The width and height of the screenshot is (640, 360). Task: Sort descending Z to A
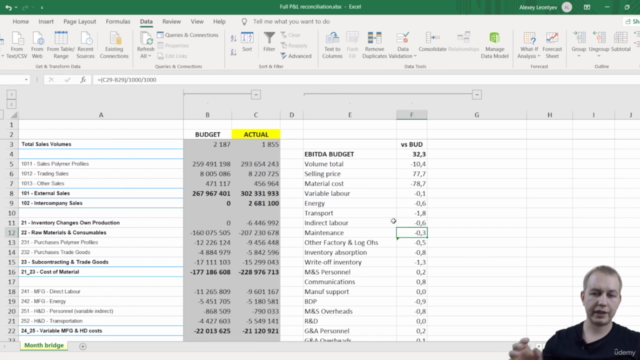click(x=233, y=52)
